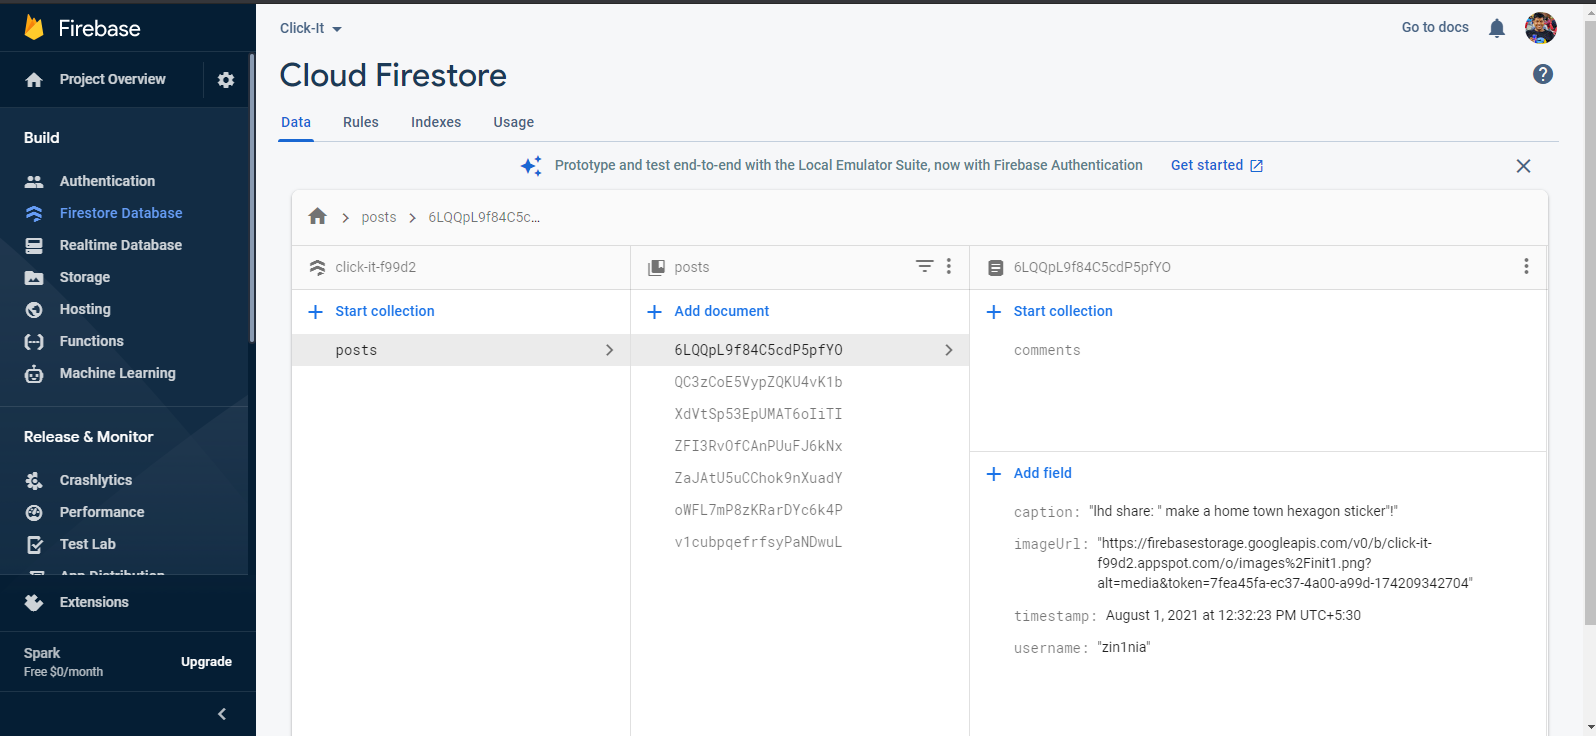The image size is (1596, 736).
Task: Collapse the sidebar navigation chevron
Action: (x=222, y=714)
